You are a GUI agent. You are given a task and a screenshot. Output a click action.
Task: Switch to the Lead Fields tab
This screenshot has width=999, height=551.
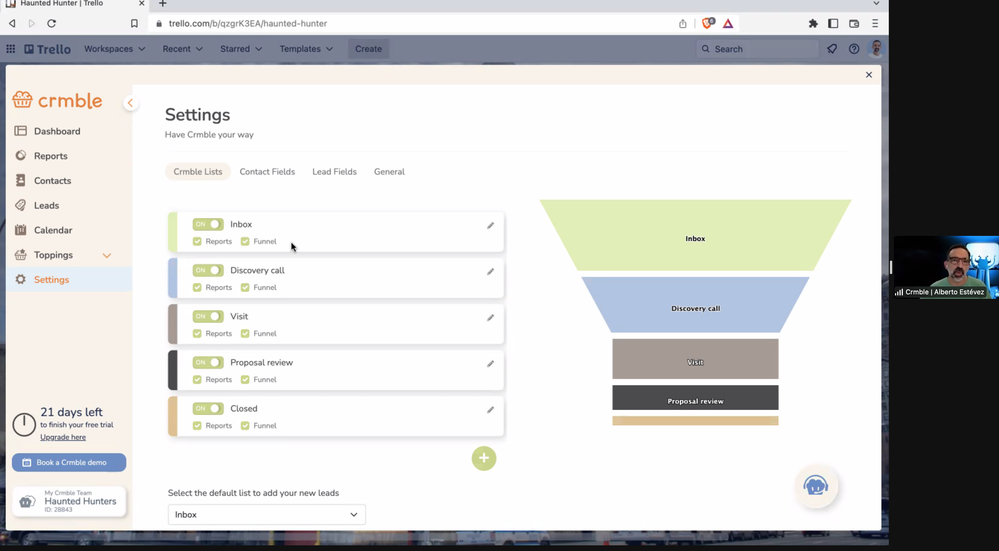334,172
